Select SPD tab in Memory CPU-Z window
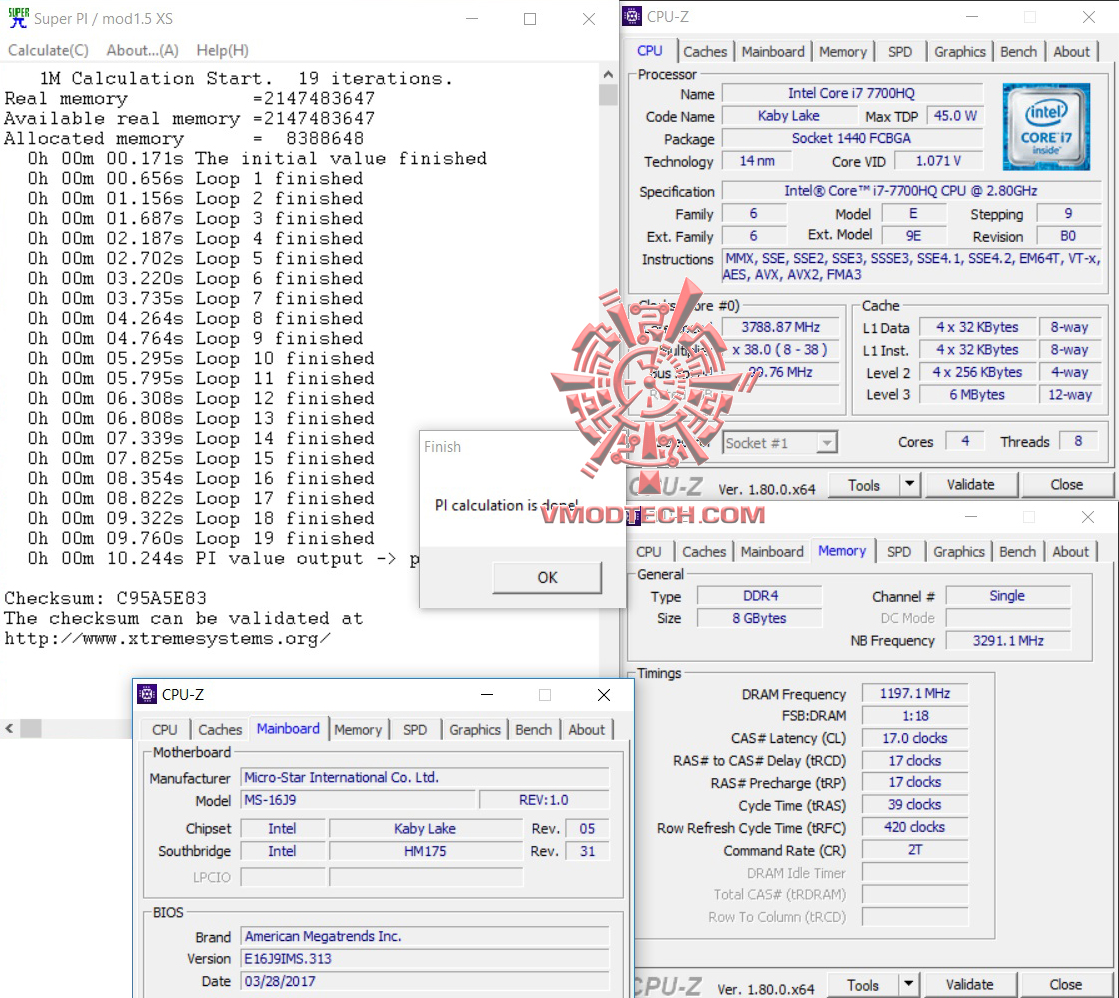Screen dimensions: 1119x998 coord(898,552)
